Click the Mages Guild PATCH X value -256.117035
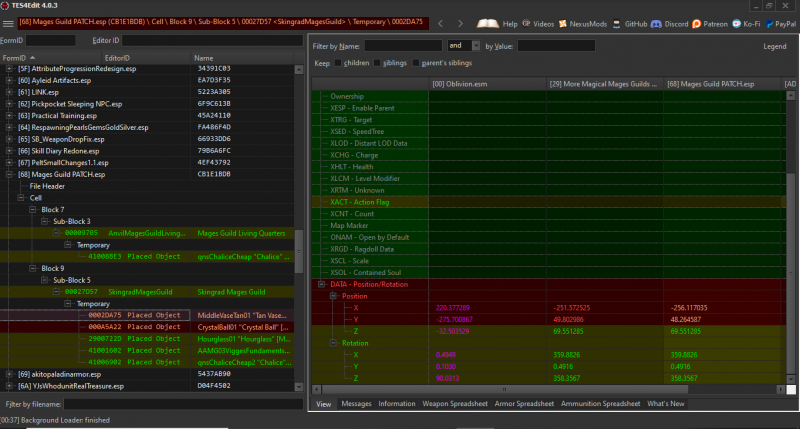 [689, 308]
